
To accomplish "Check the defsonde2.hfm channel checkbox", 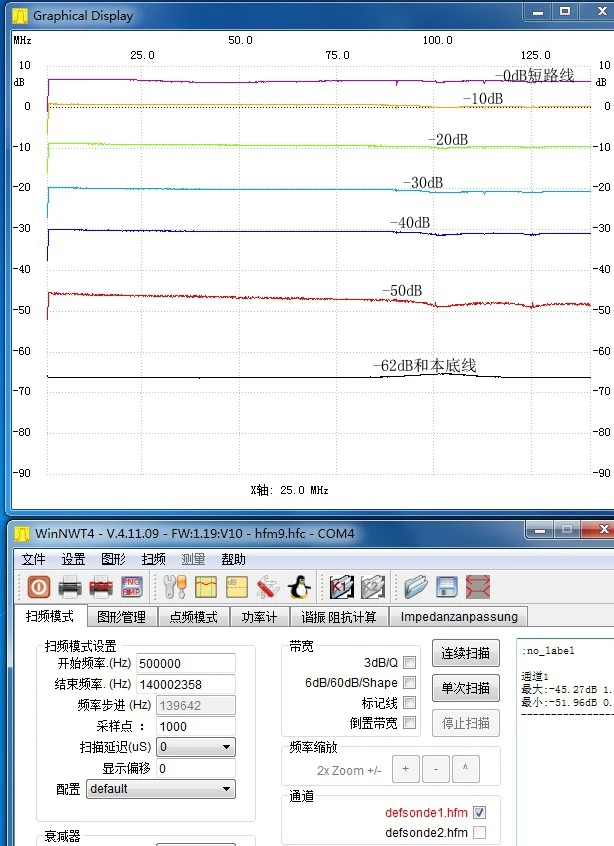I will click(x=479, y=833).
